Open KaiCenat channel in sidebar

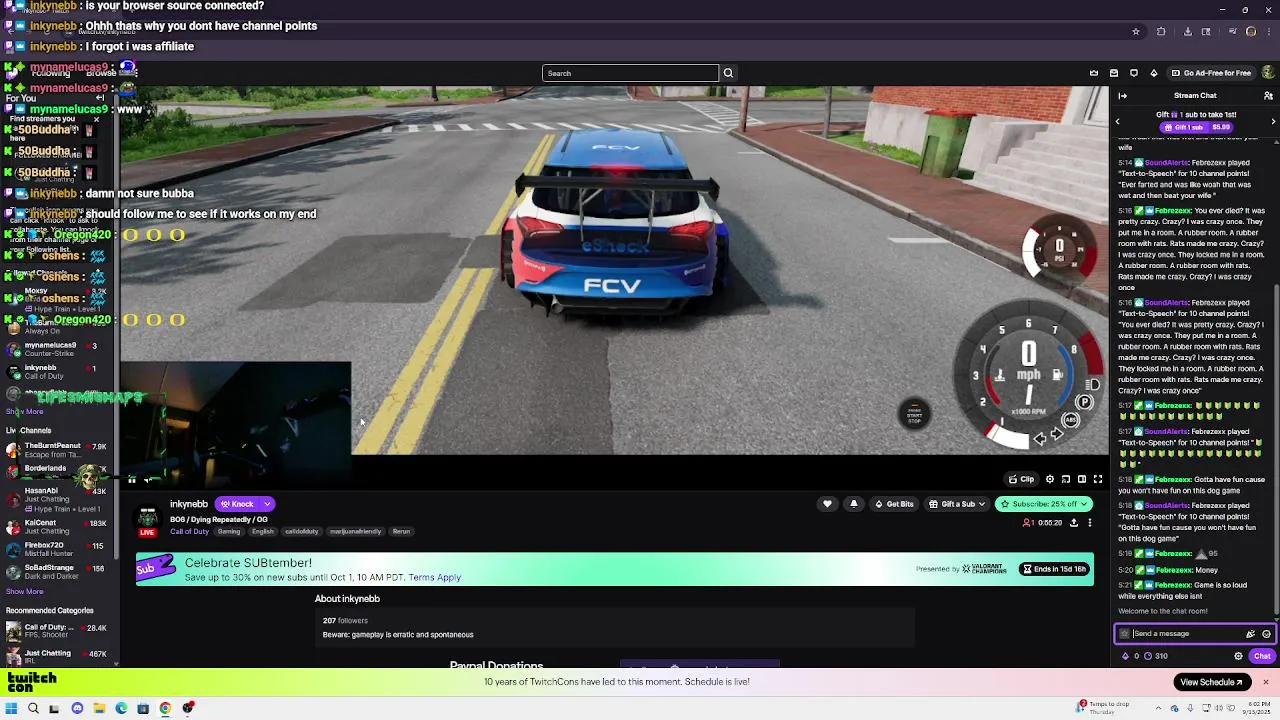[x=58, y=527]
